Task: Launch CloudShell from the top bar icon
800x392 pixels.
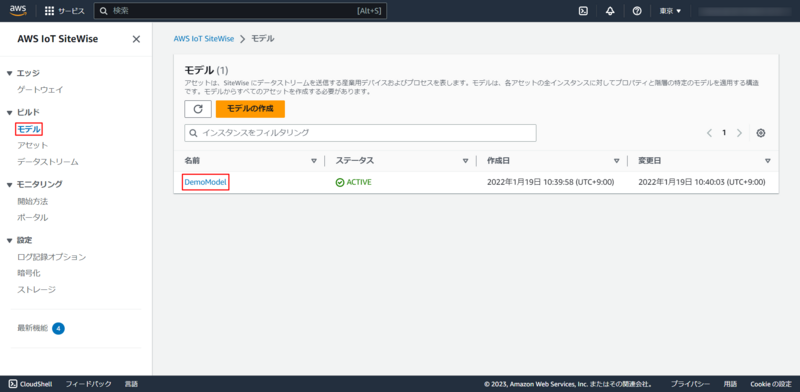Action: [583, 11]
